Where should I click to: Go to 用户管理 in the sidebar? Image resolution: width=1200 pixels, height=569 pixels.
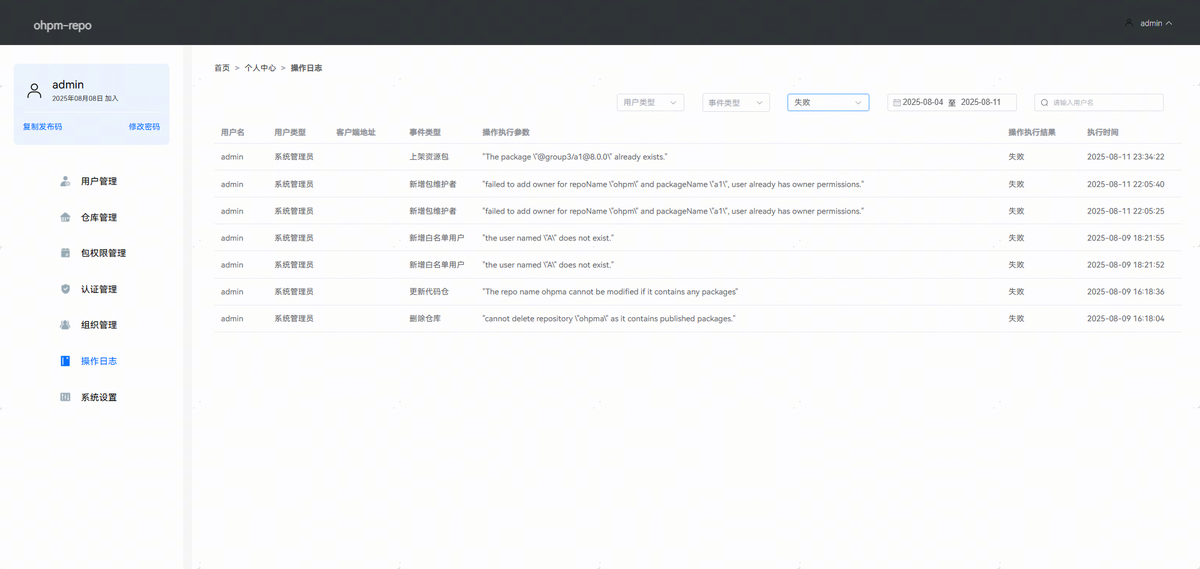coord(99,181)
